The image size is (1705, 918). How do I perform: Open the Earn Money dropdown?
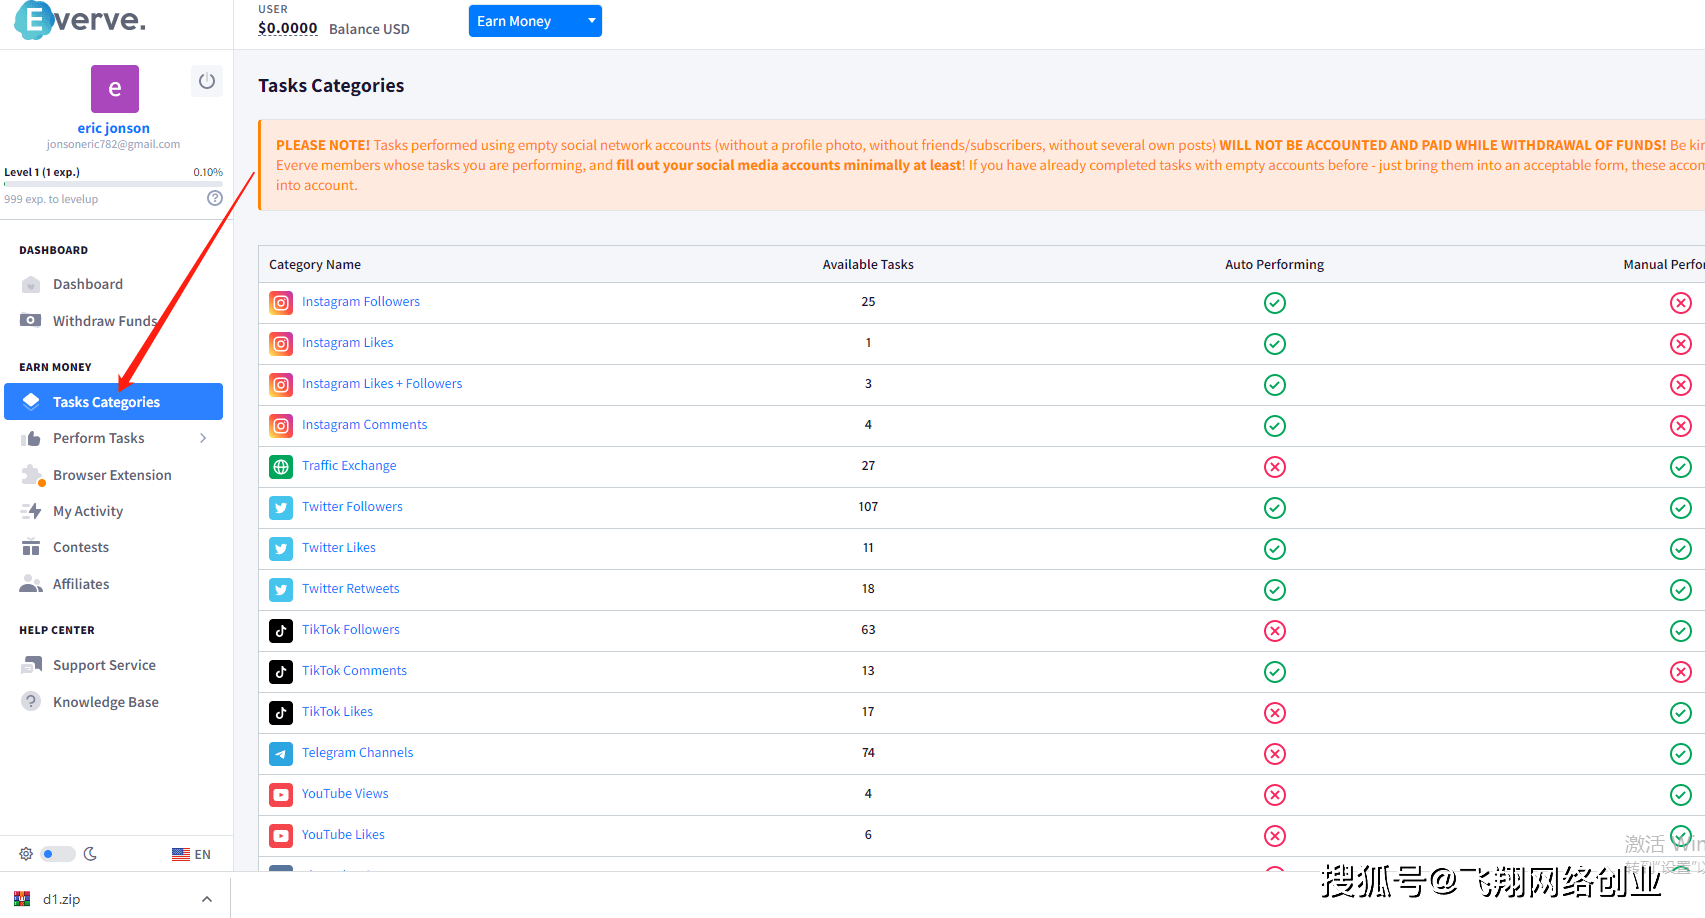point(535,21)
